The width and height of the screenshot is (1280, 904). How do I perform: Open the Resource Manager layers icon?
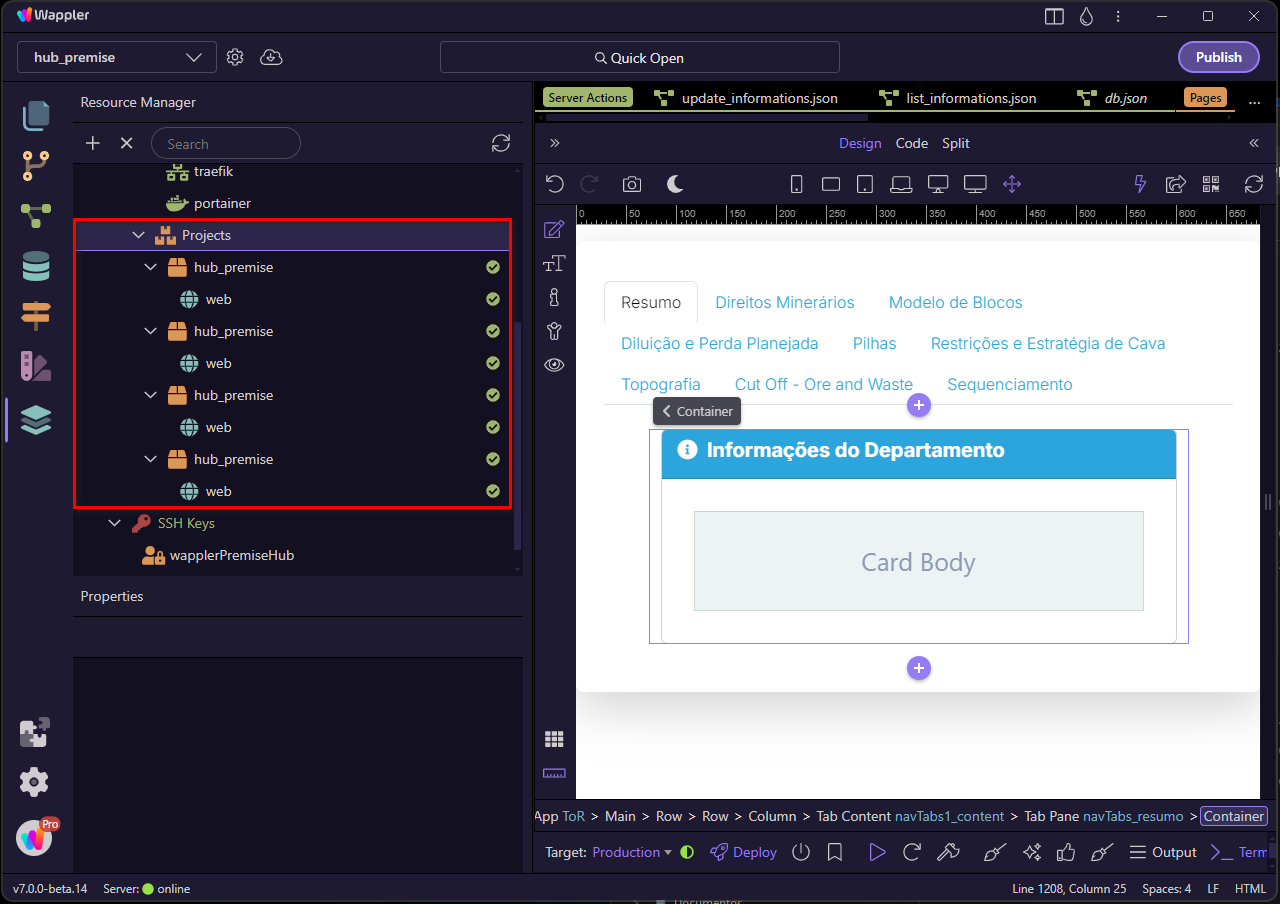coord(36,420)
